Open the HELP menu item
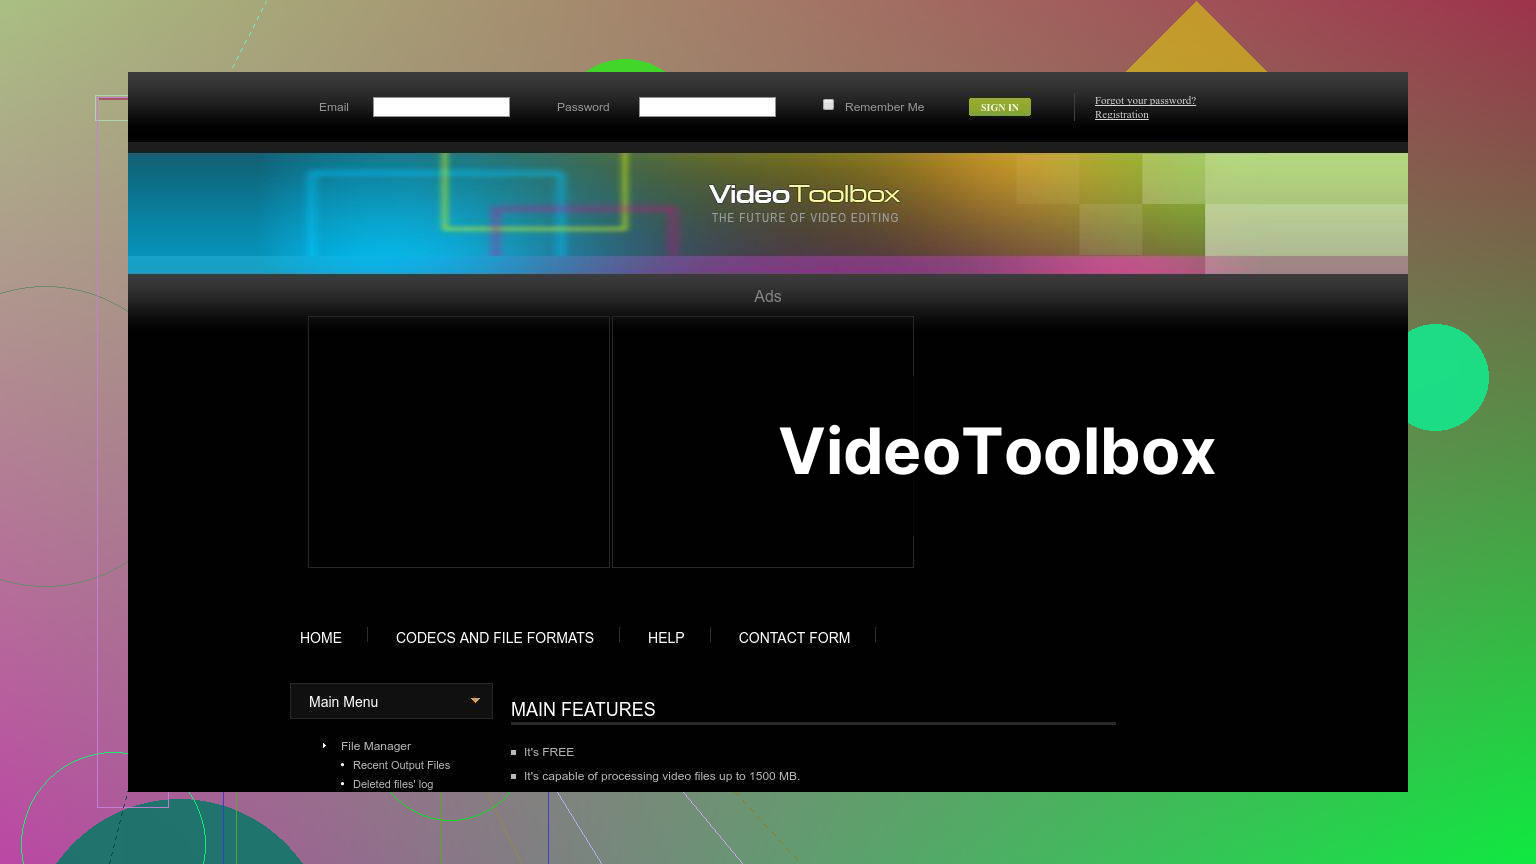Viewport: 1536px width, 864px height. tap(666, 638)
